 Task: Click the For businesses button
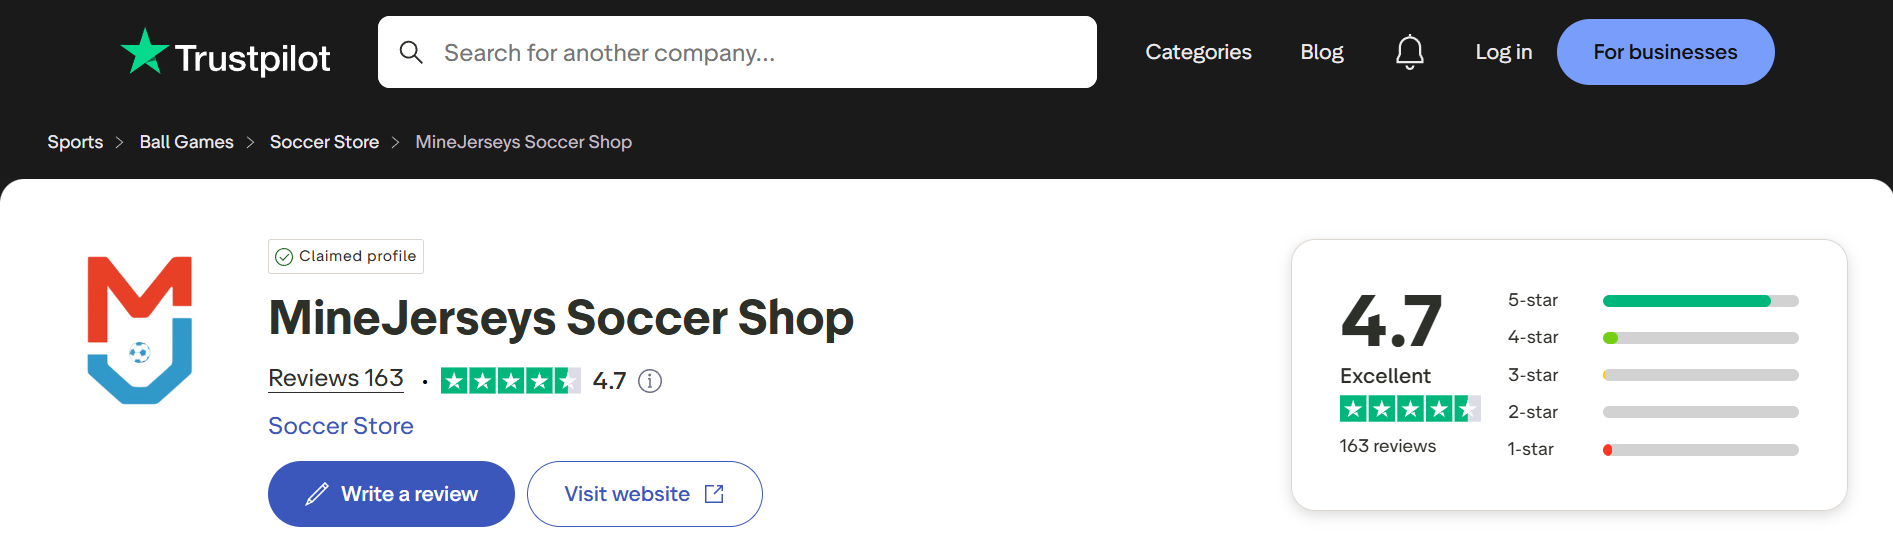pos(1665,52)
